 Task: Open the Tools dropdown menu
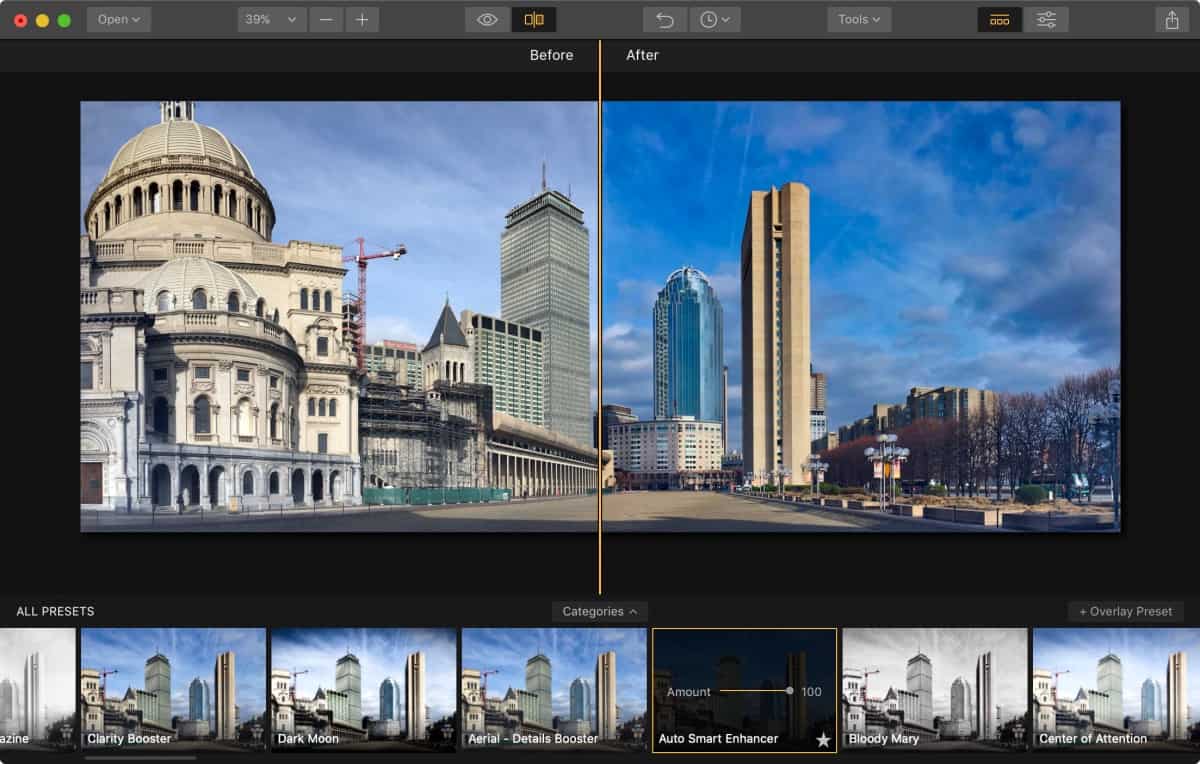pyautogui.click(x=859, y=19)
